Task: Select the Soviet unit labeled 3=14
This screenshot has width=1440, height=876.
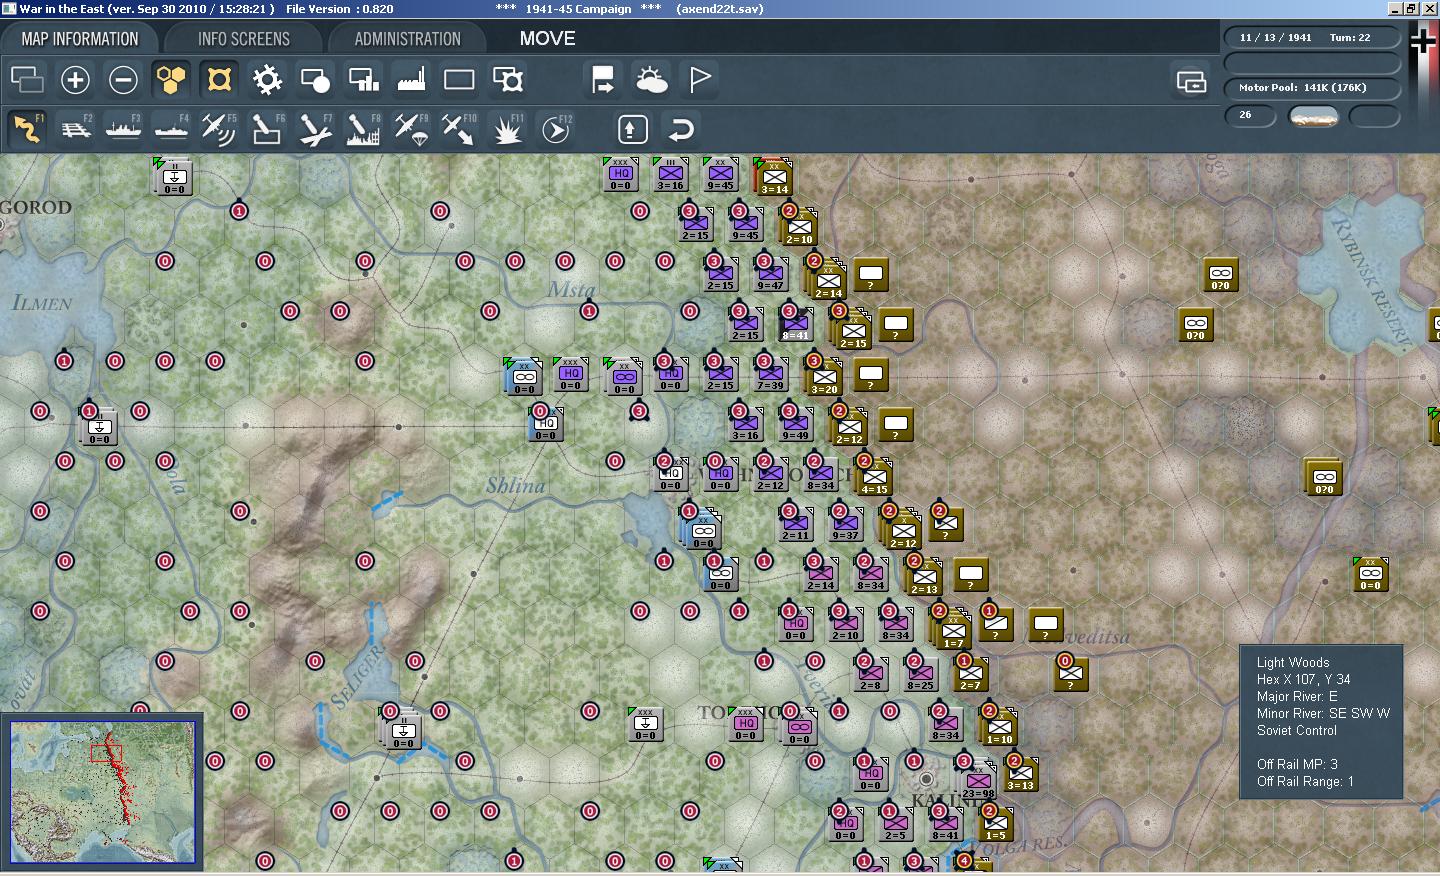Action: [x=774, y=177]
